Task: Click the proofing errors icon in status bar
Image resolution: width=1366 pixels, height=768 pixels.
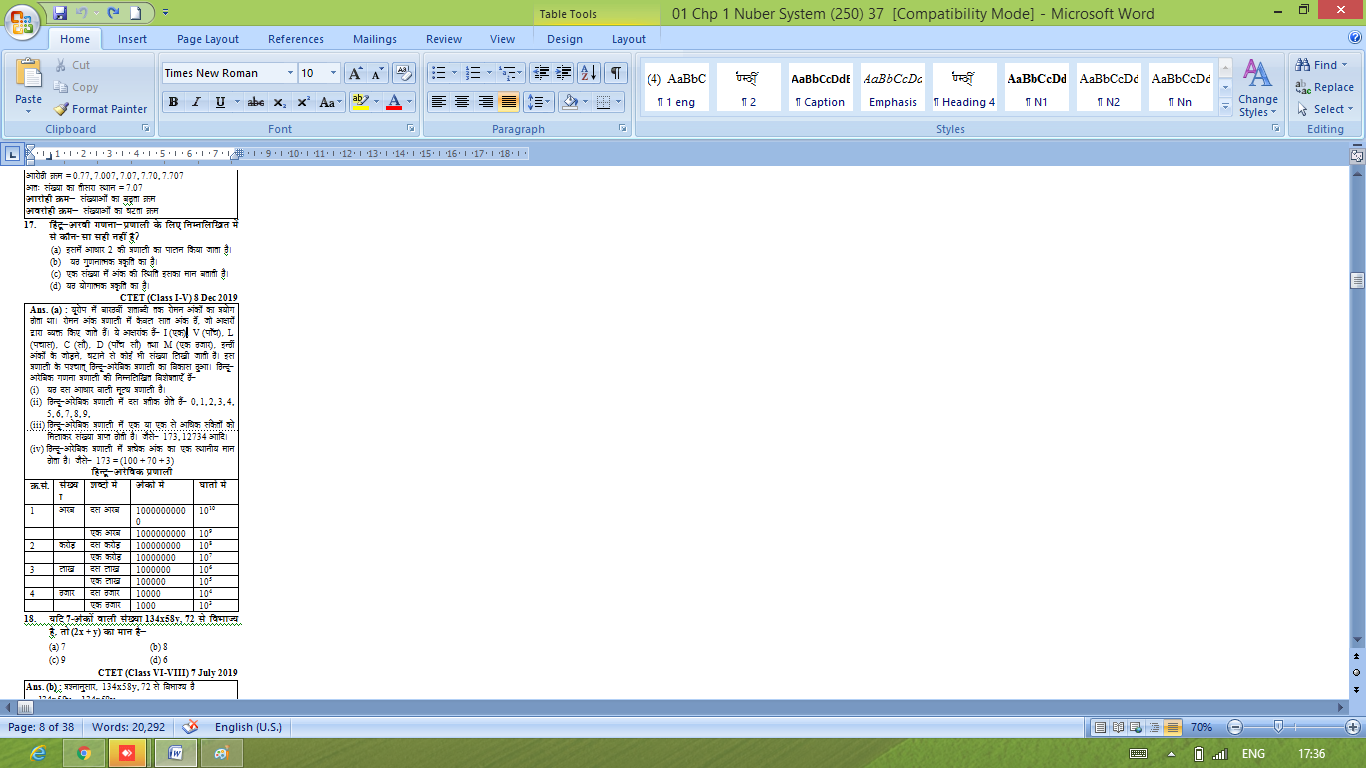Action: tap(190, 727)
